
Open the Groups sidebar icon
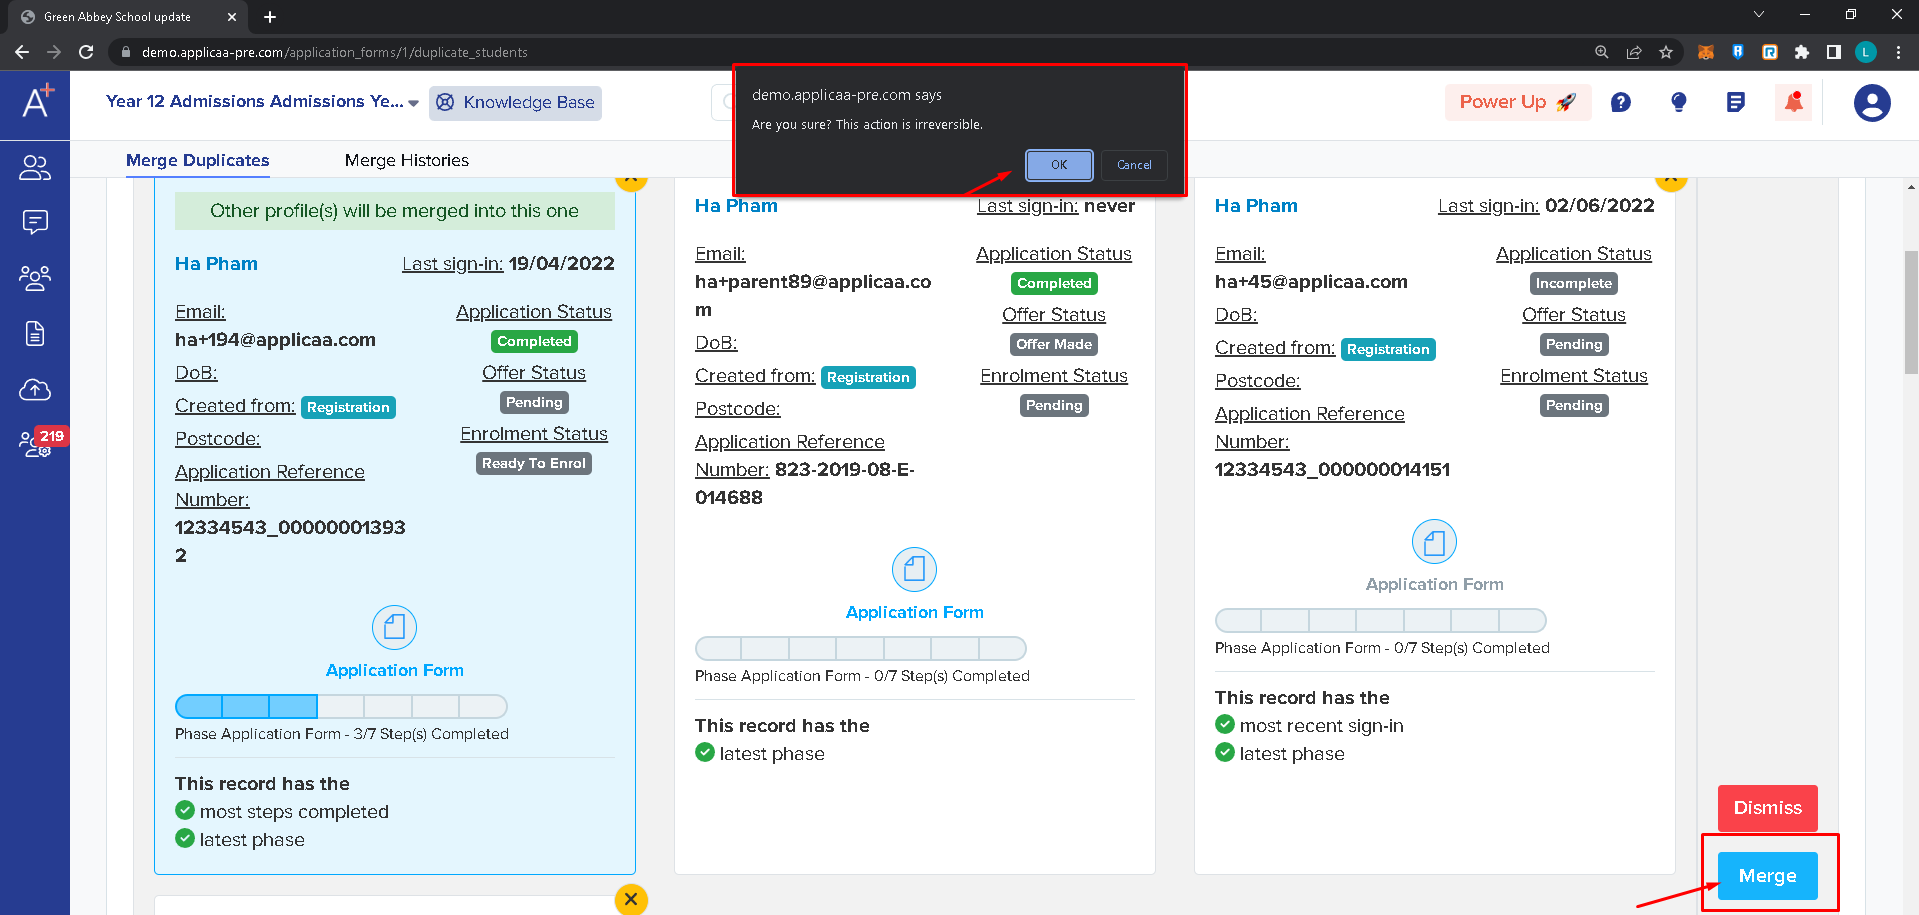coord(35,278)
